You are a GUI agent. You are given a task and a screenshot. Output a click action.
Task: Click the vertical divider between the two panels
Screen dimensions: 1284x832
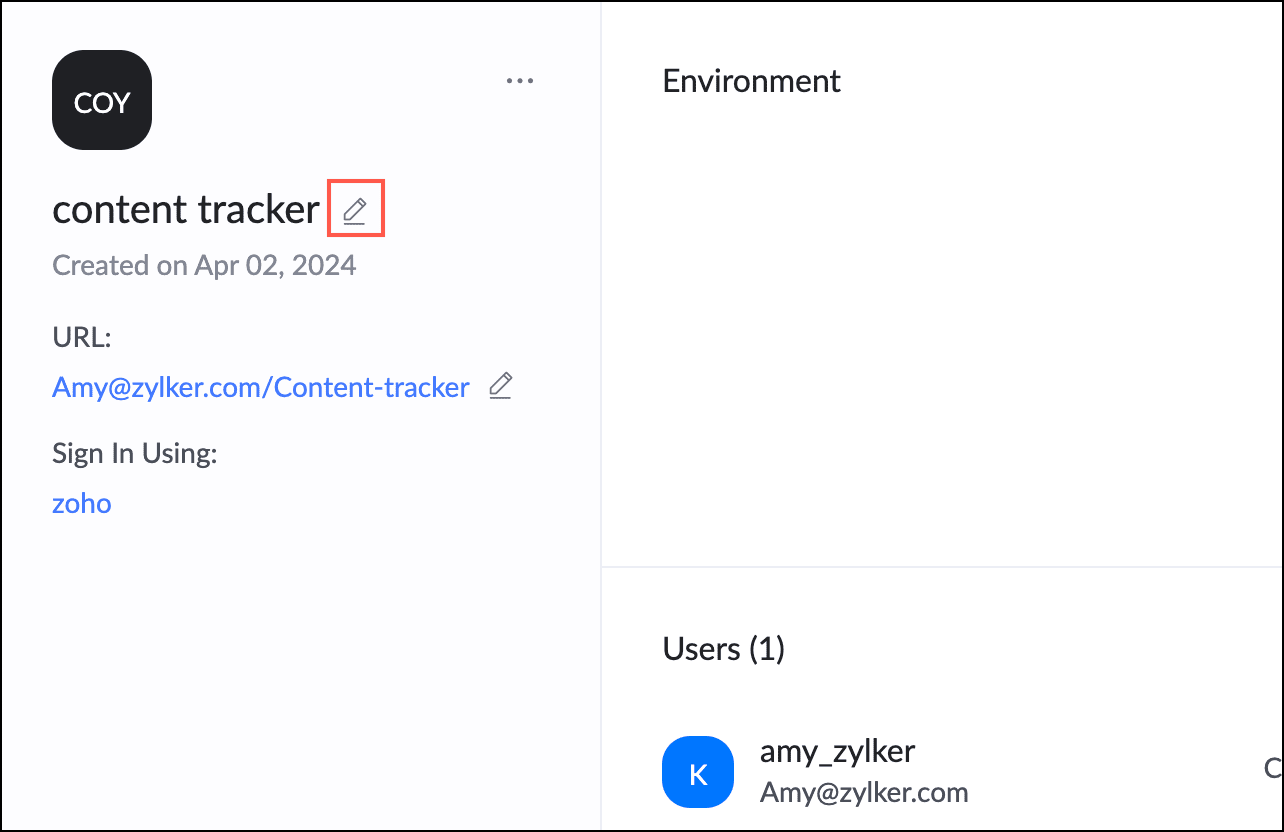click(x=601, y=416)
